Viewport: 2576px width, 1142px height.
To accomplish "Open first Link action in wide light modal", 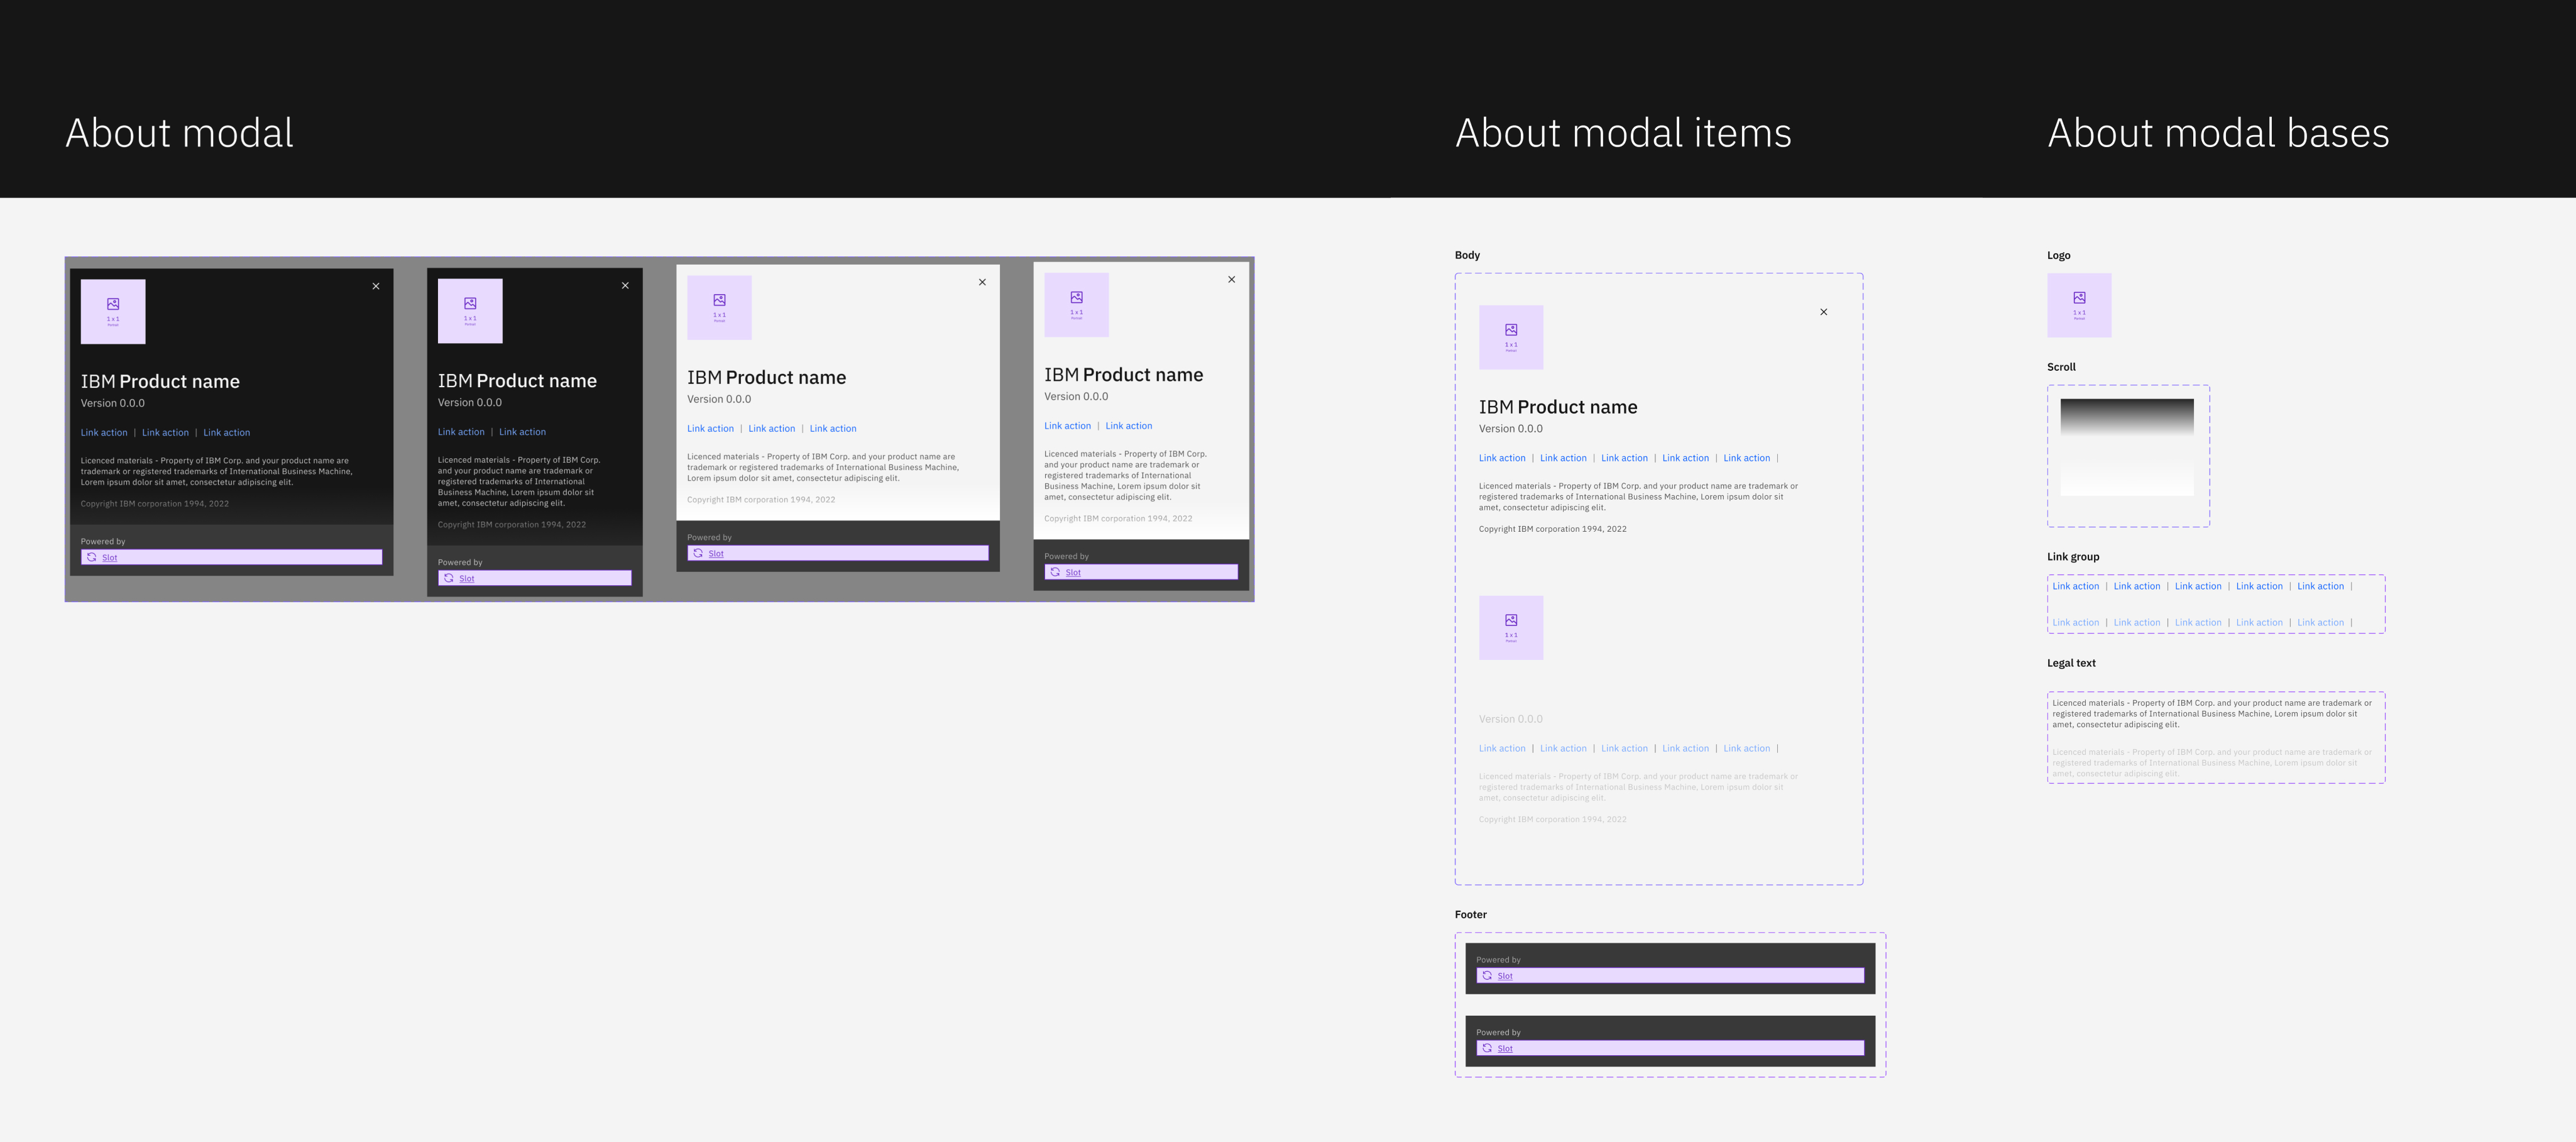I will pos(710,429).
